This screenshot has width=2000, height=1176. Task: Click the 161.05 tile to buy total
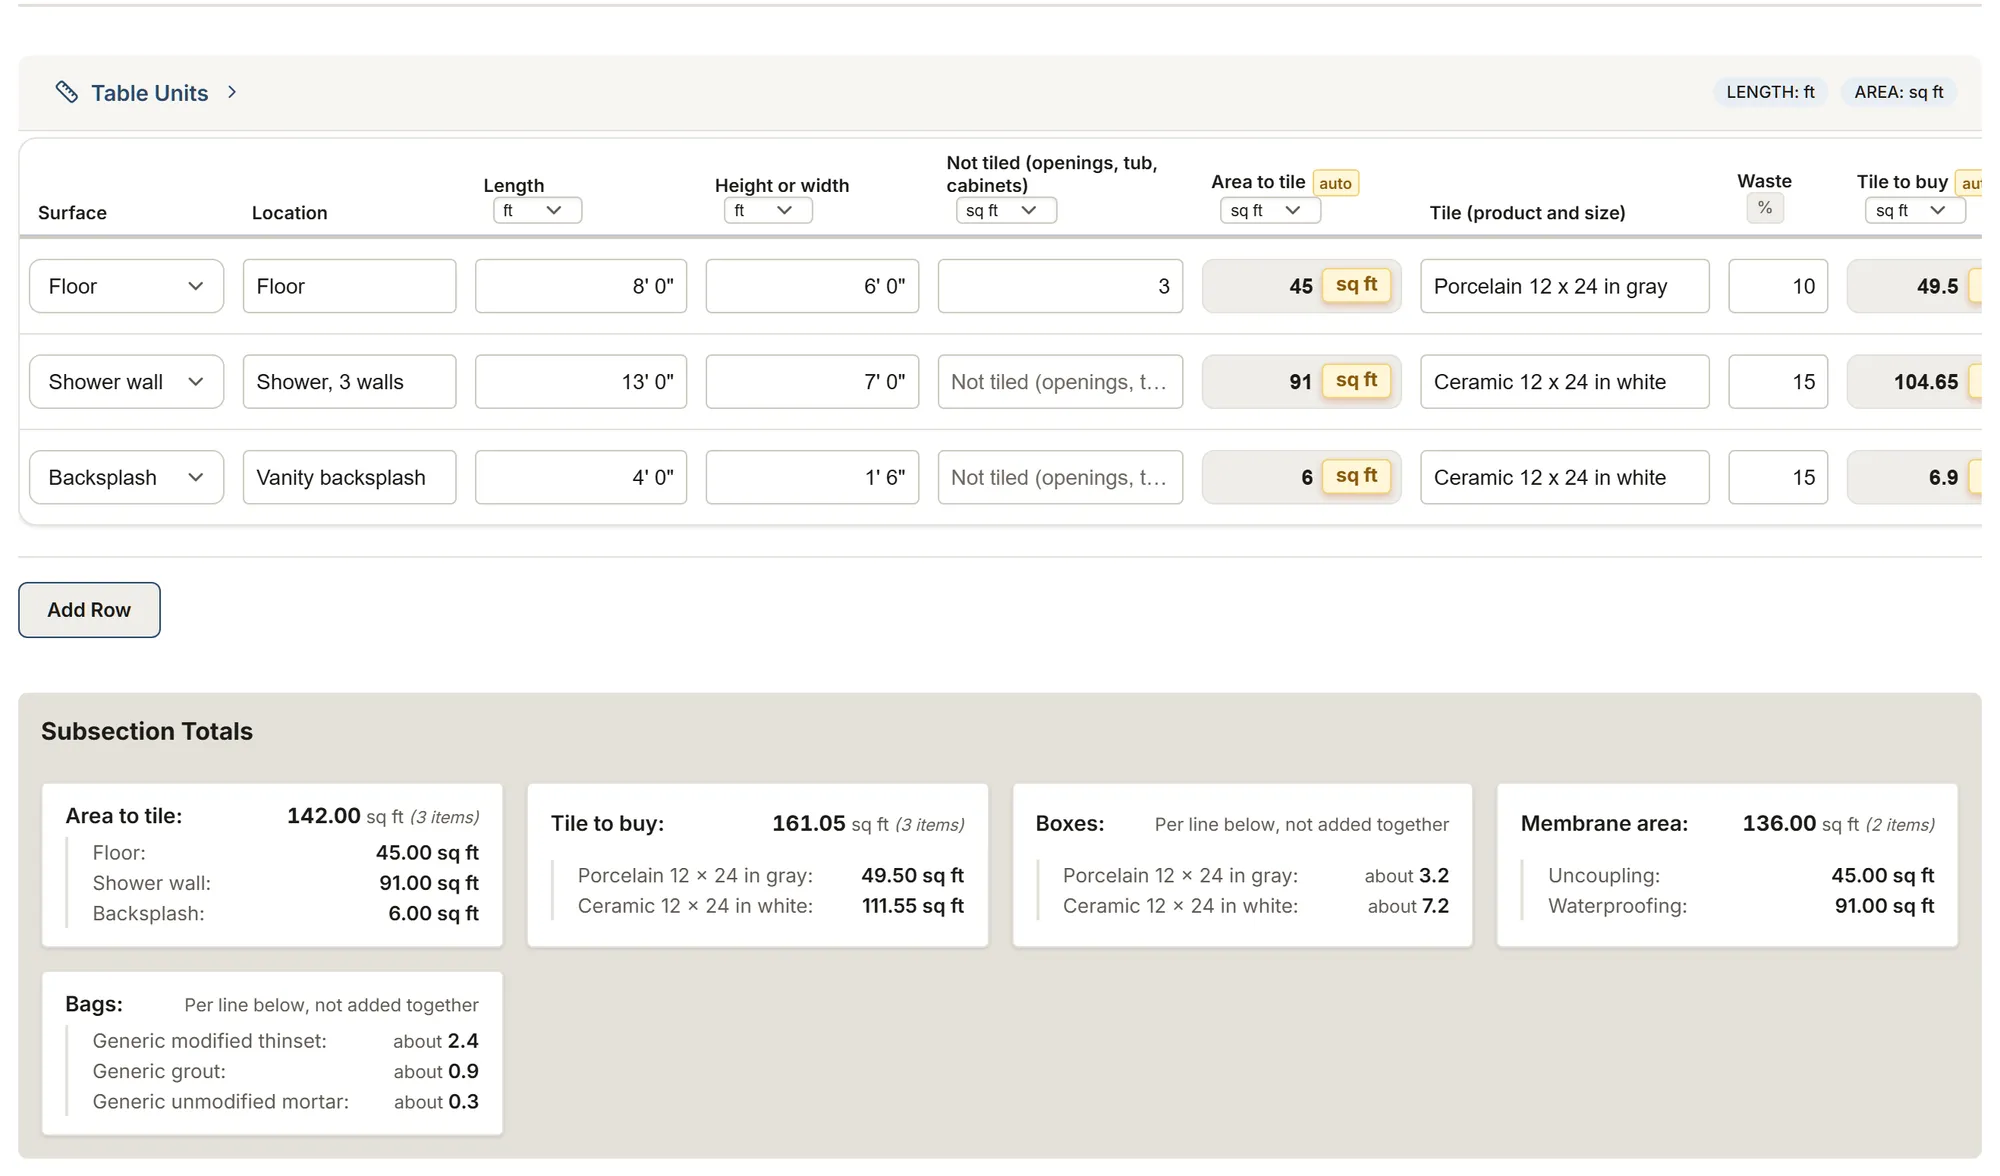(808, 824)
